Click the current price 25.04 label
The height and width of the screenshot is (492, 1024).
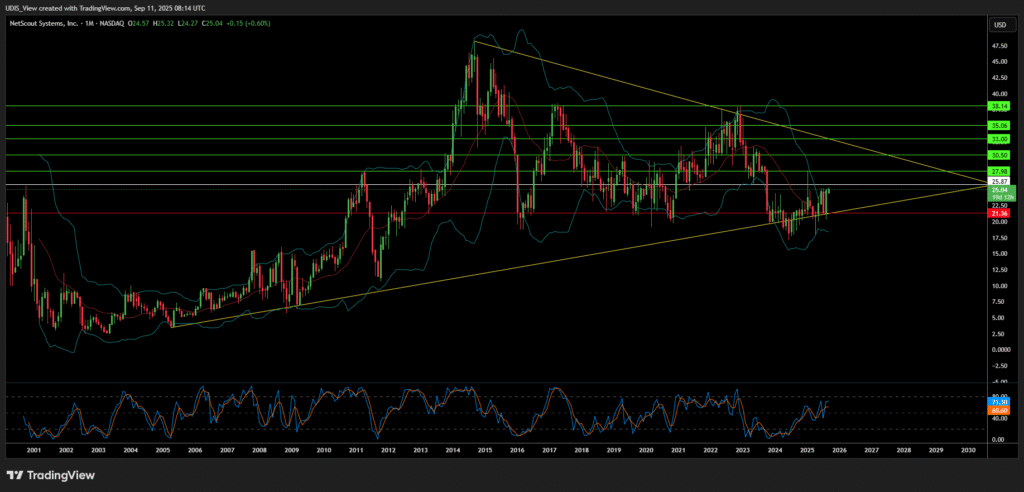999,190
